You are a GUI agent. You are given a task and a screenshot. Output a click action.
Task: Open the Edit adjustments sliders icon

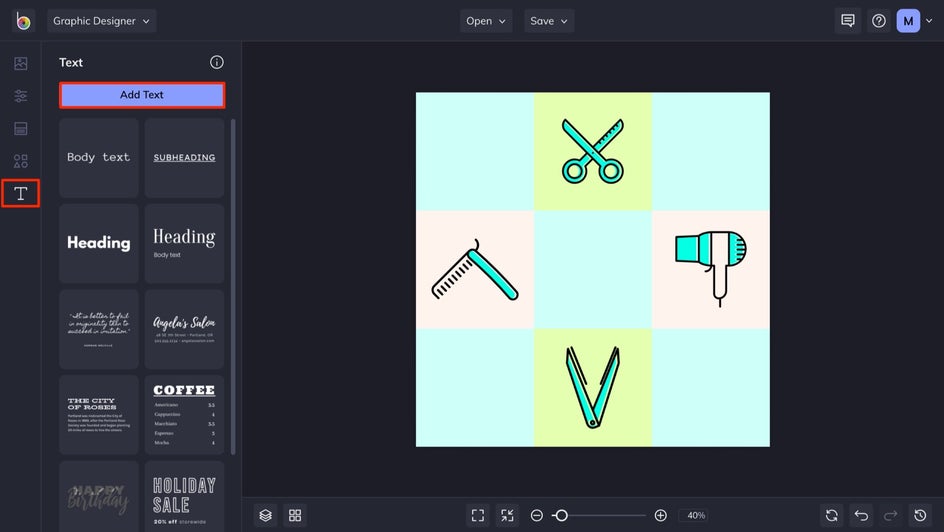(20, 96)
